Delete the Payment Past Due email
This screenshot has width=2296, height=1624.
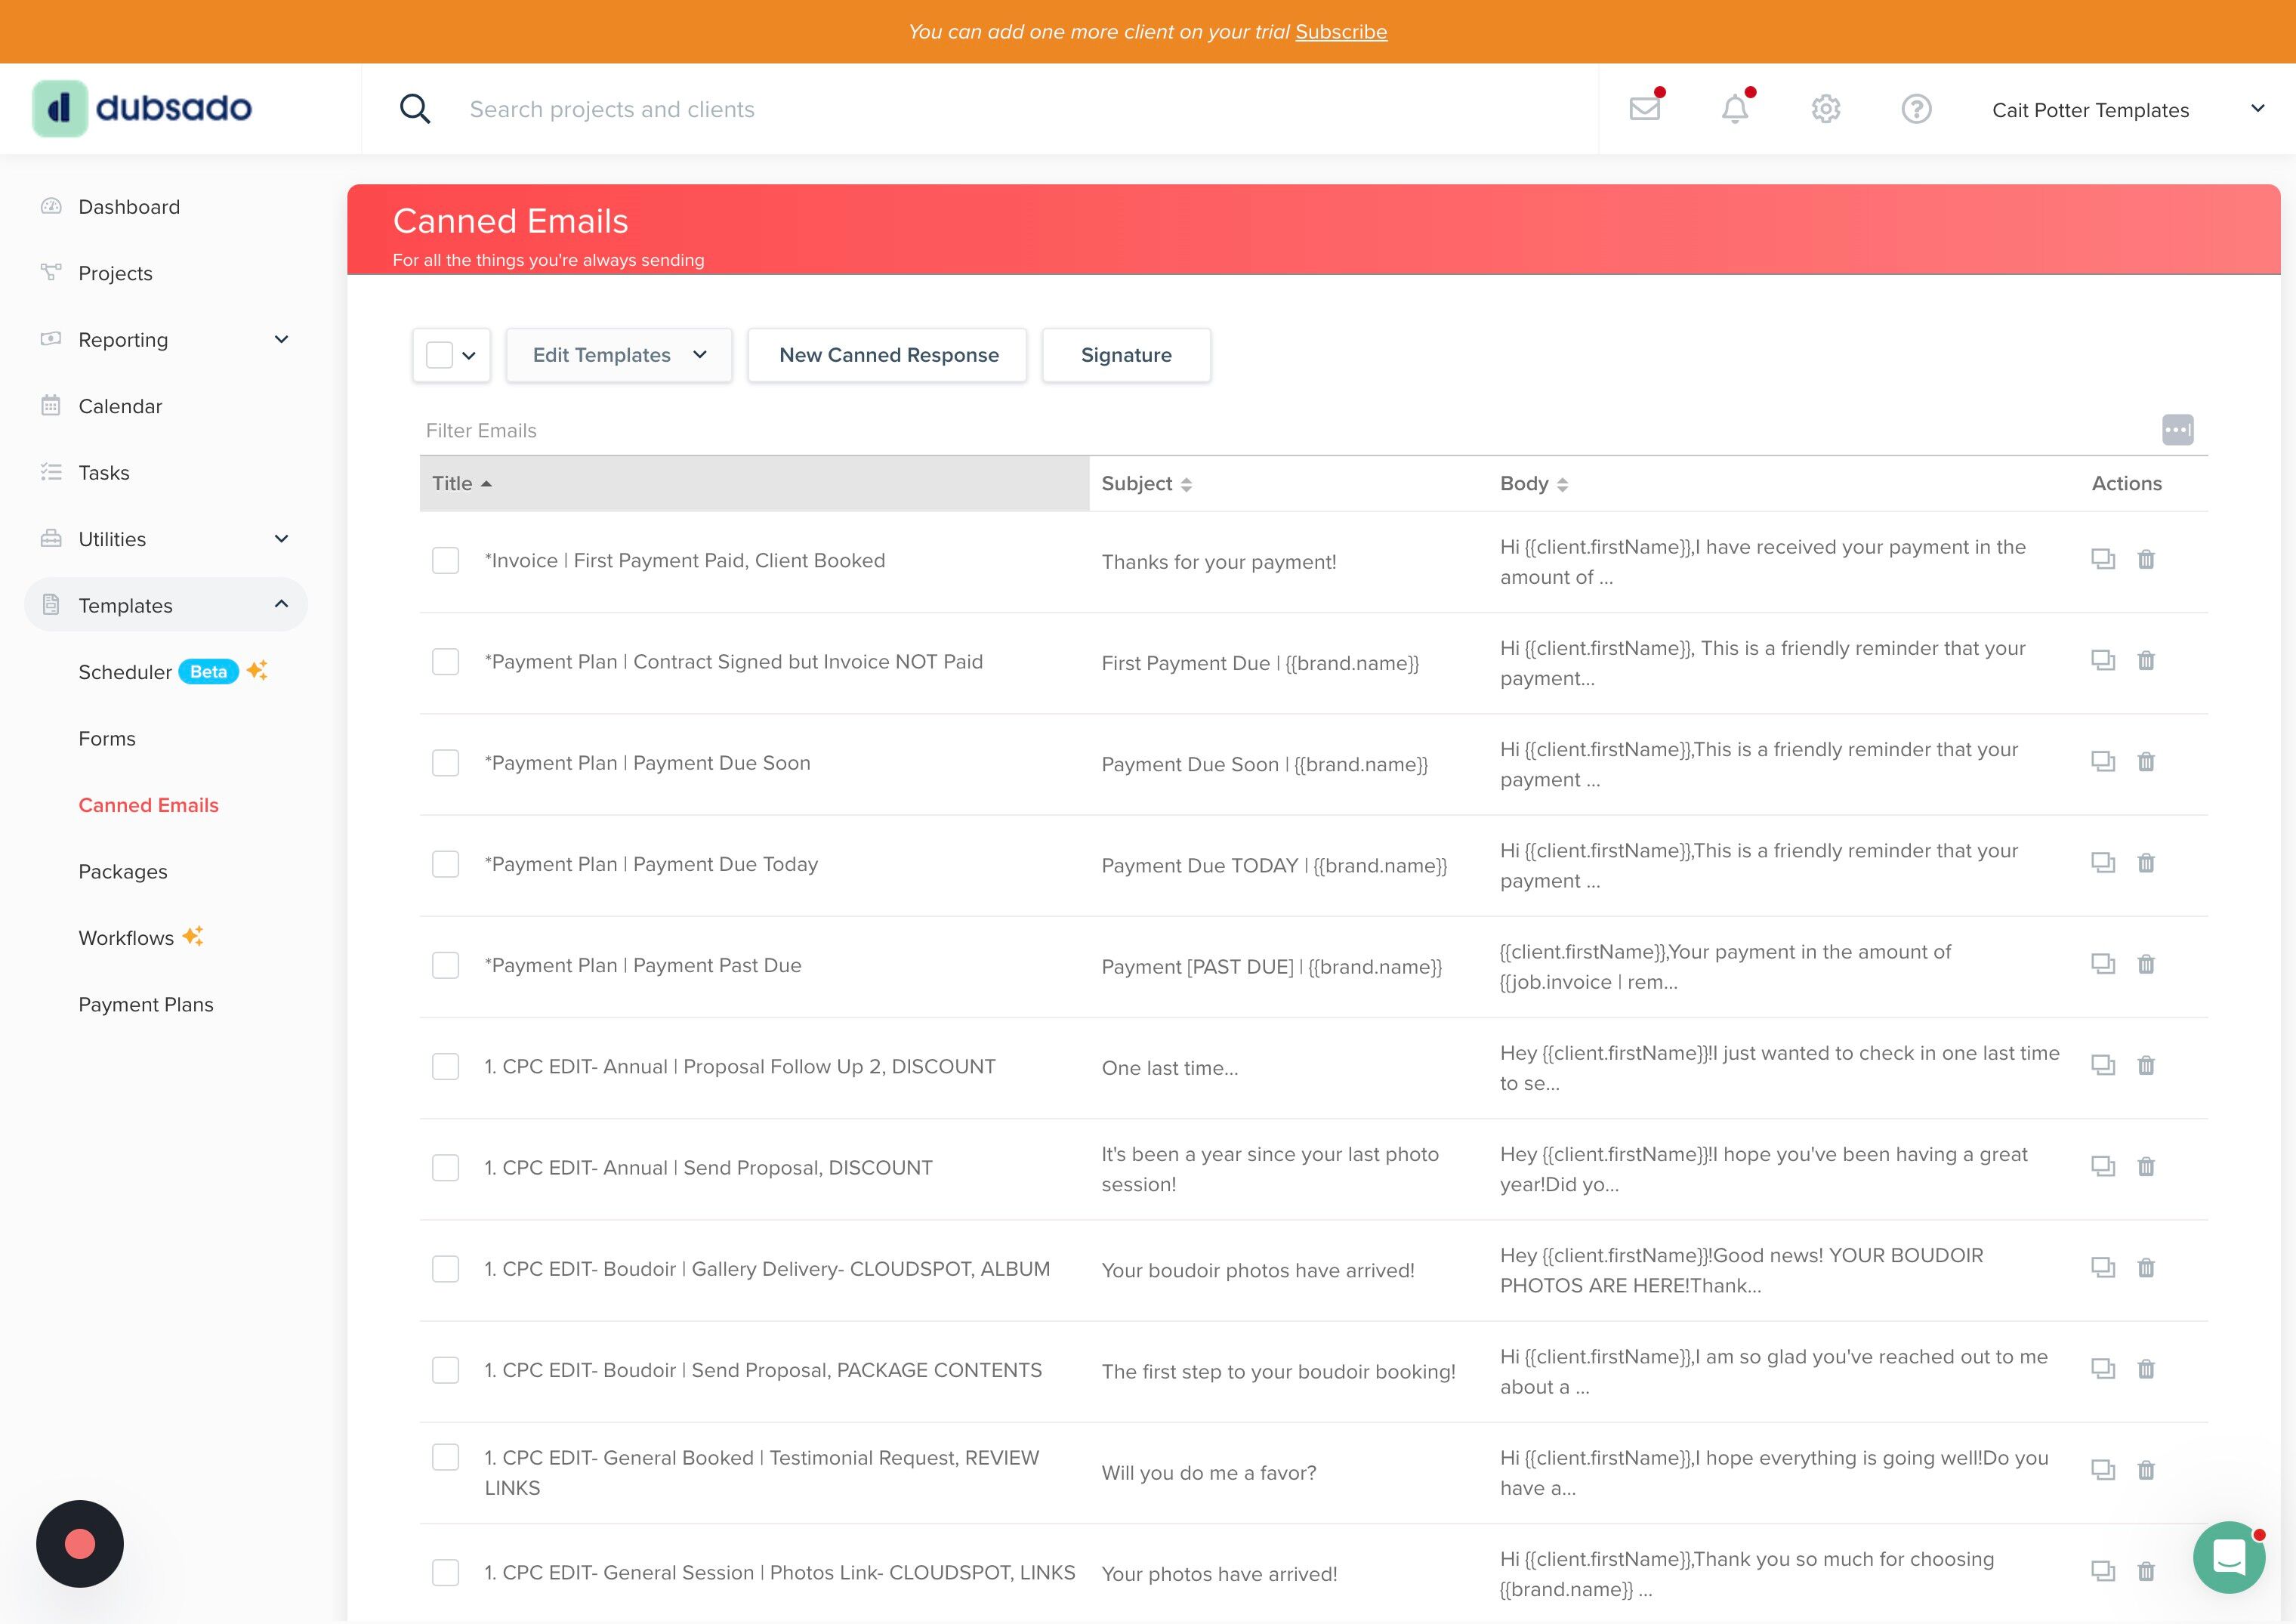(x=2146, y=964)
